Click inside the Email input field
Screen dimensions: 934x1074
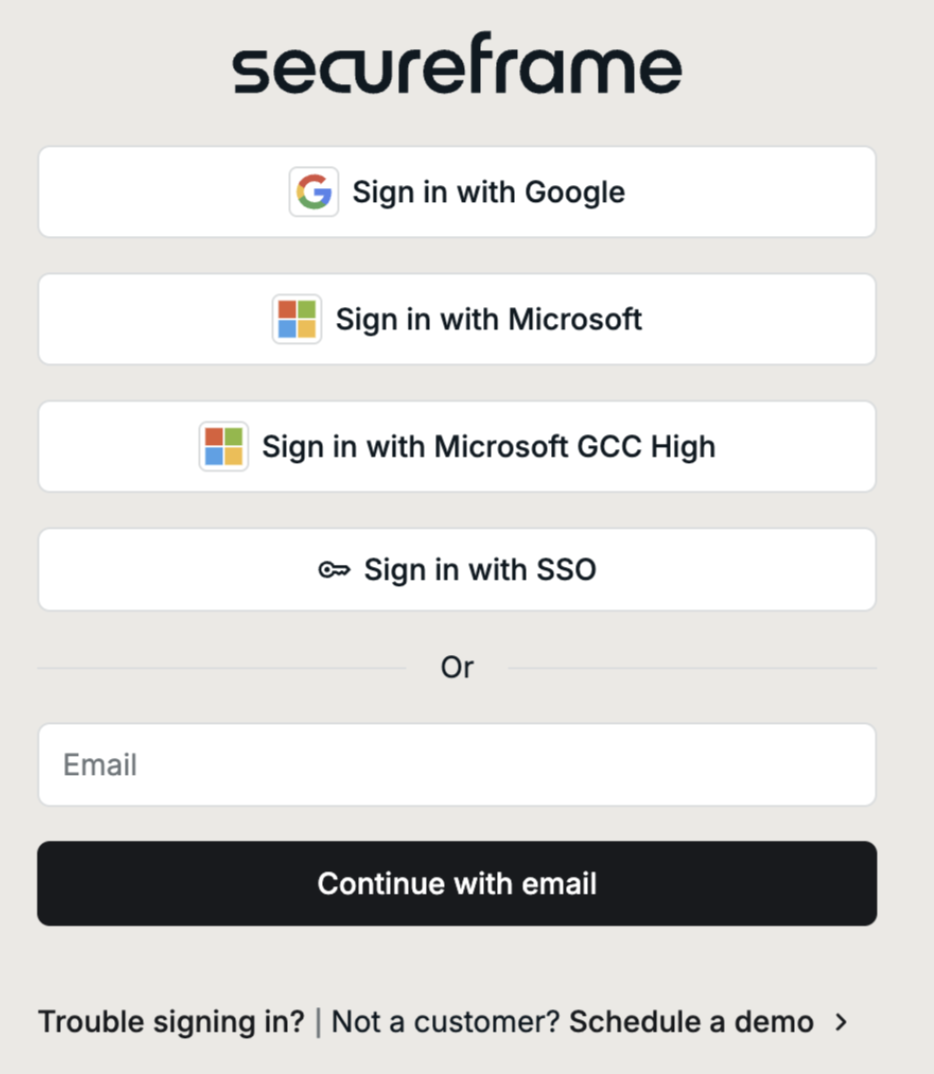(x=456, y=764)
